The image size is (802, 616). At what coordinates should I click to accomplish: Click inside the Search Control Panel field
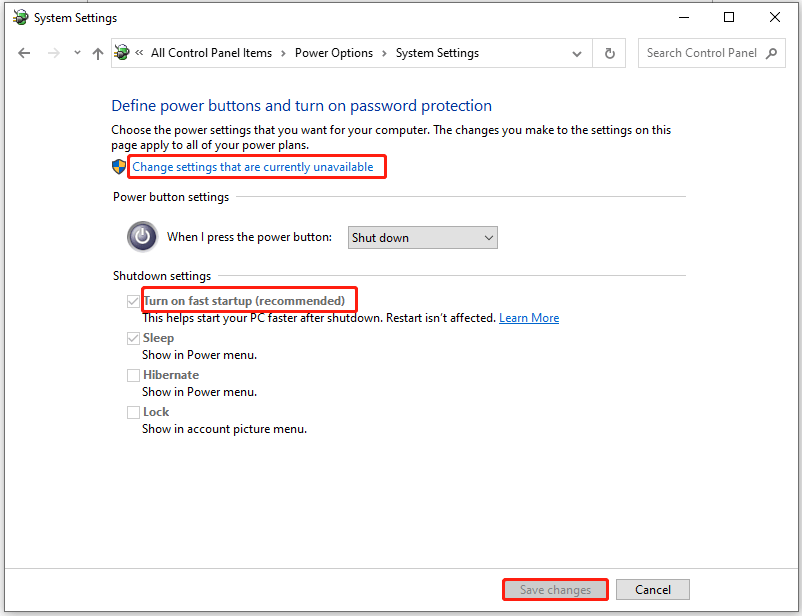click(700, 53)
